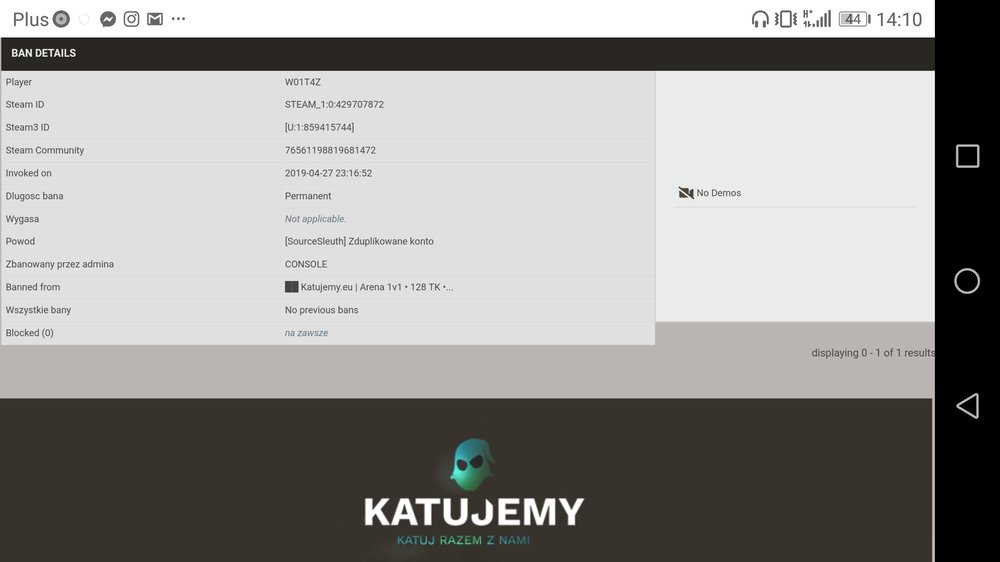Tap the 14:10 clock in status bar

(899, 20)
